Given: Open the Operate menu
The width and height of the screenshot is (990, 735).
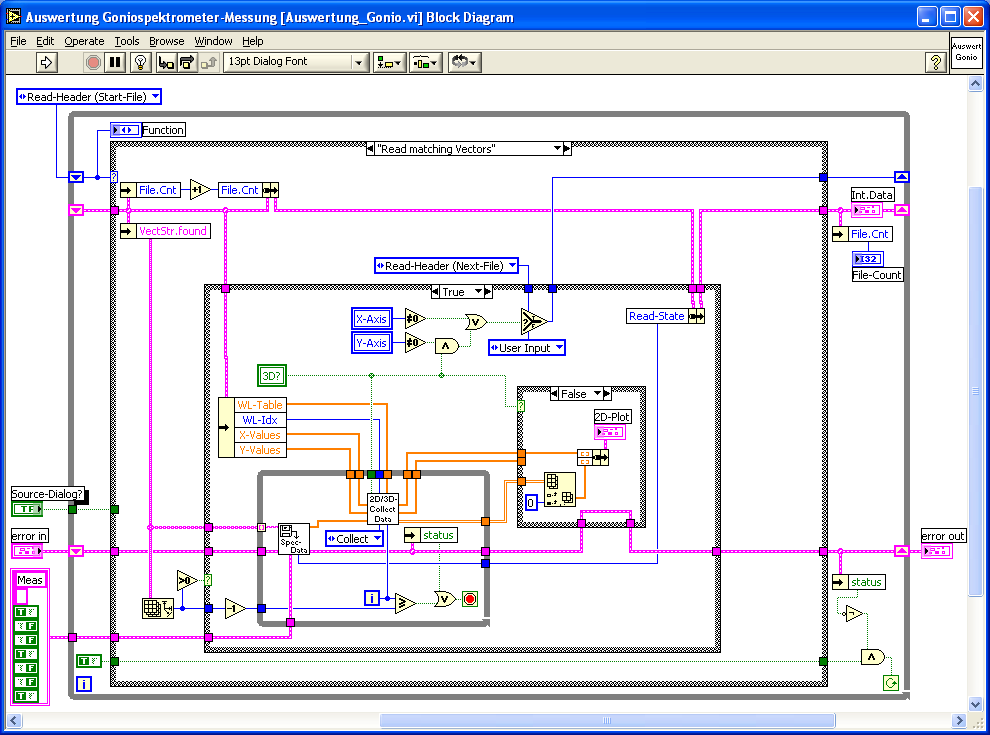Looking at the screenshot, I should [x=84, y=41].
